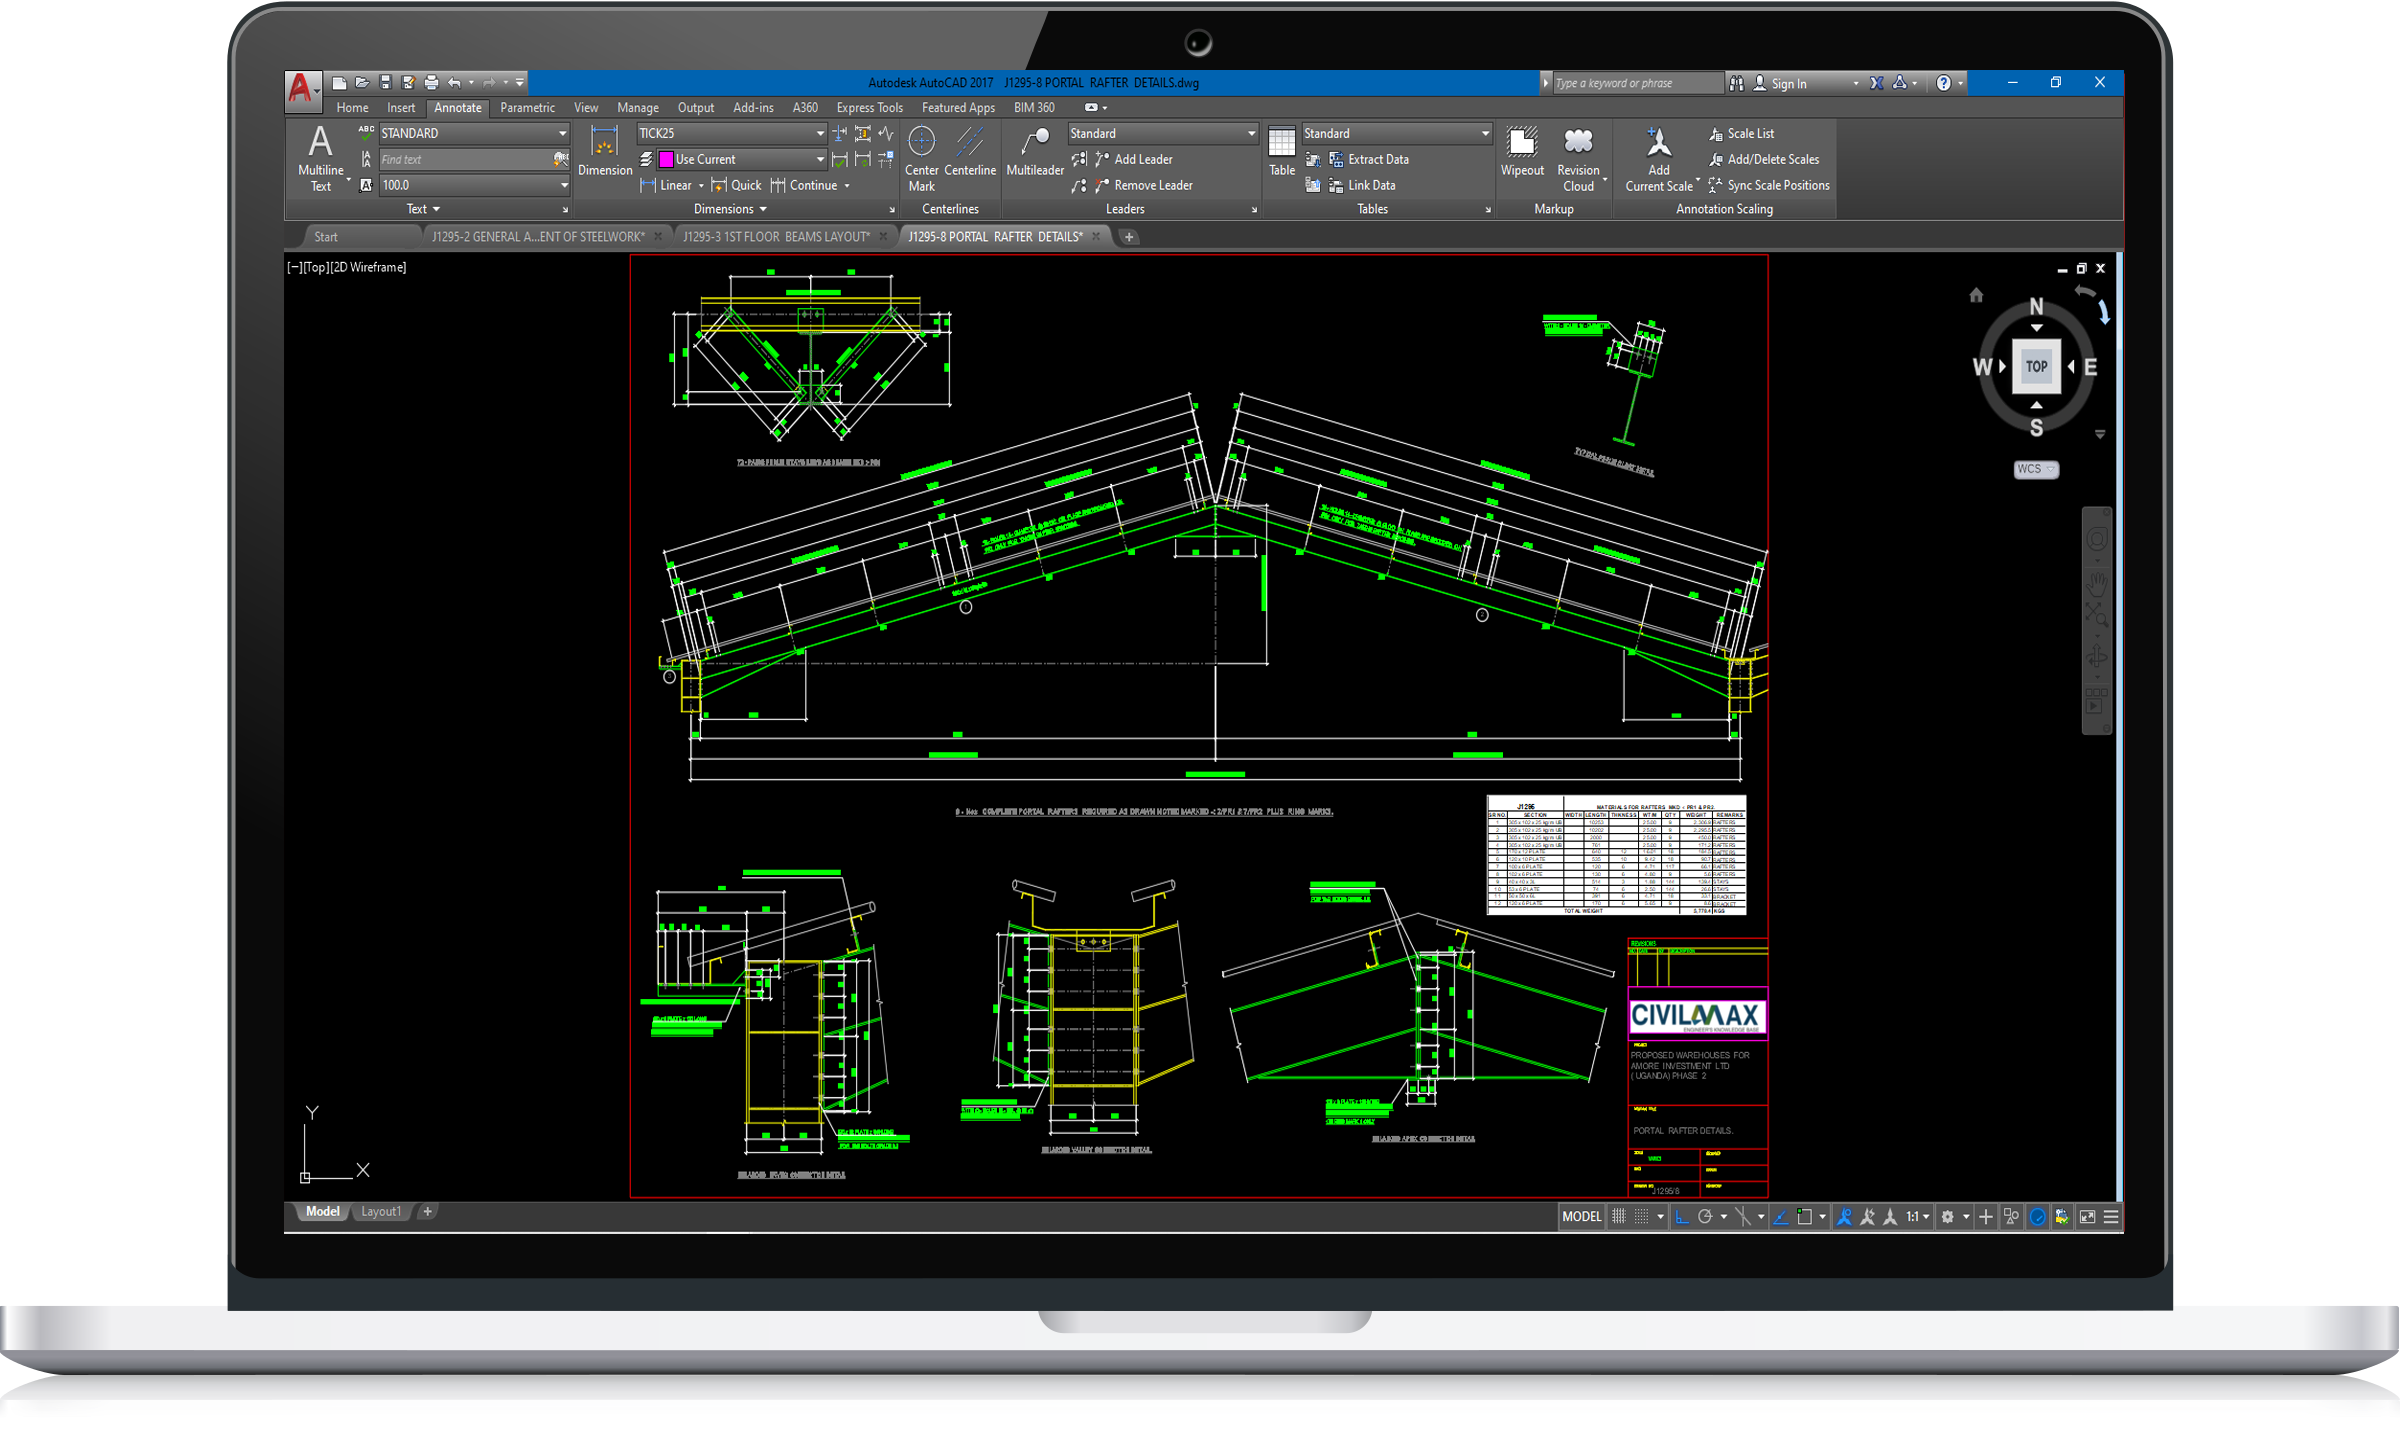Click the Center Mark icon
This screenshot has width=2400, height=1444.
click(x=921, y=143)
